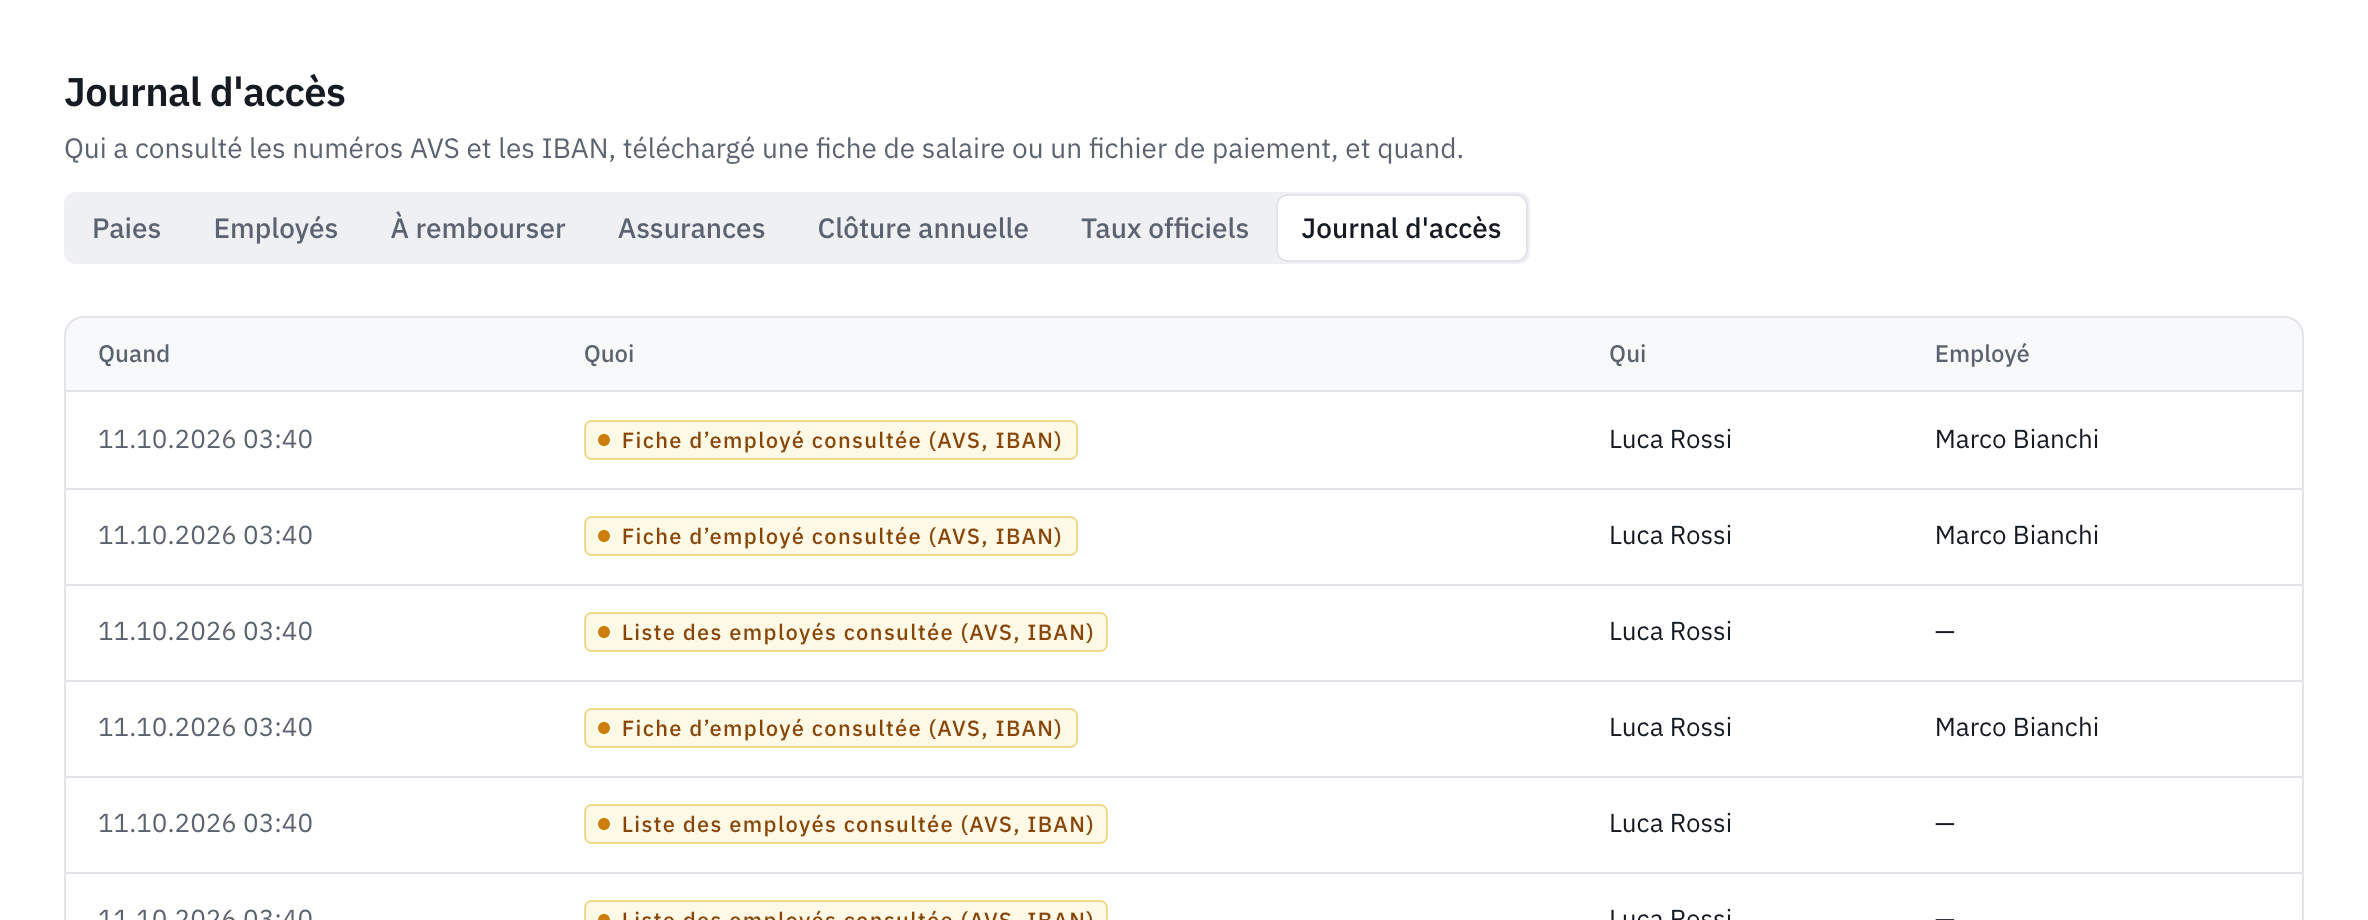The height and width of the screenshot is (920, 2368).
Task: Click Luca Rossi in the fifth row
Action: click(x=1670, y=823)
